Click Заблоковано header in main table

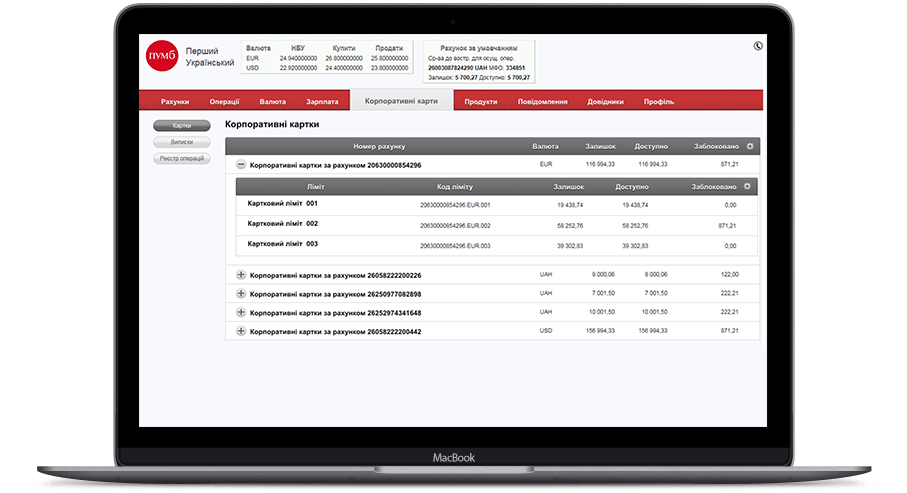716,146
